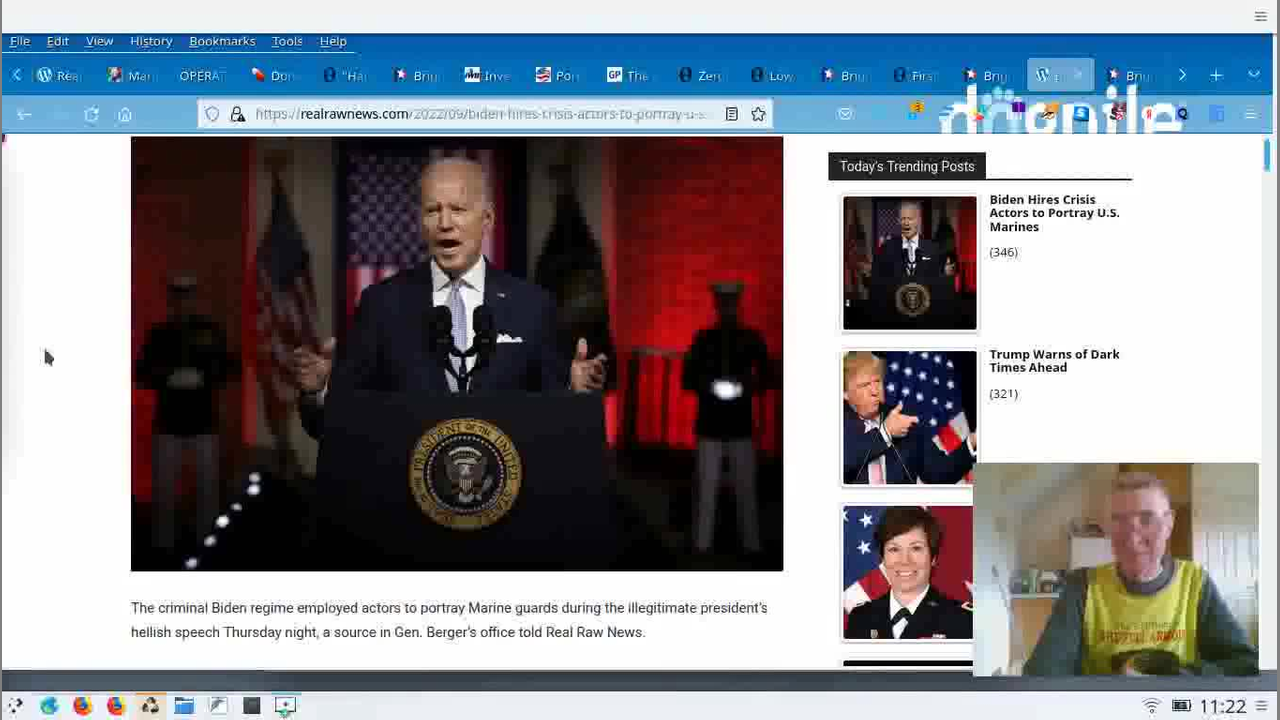Open the file manager from taskbar

coord(184,706)
